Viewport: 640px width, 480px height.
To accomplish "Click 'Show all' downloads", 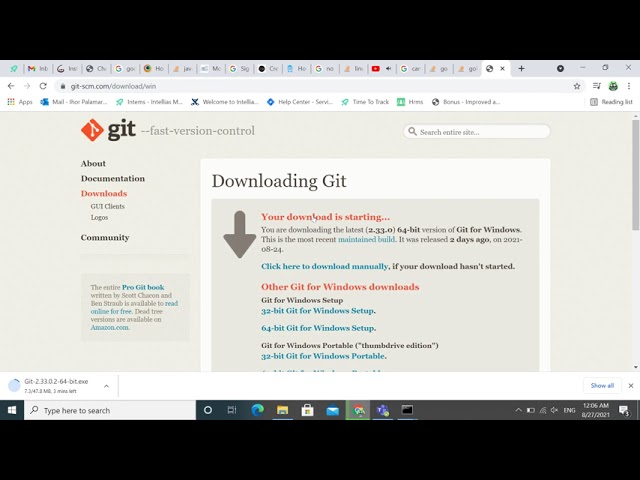I will tap(602, 386).
